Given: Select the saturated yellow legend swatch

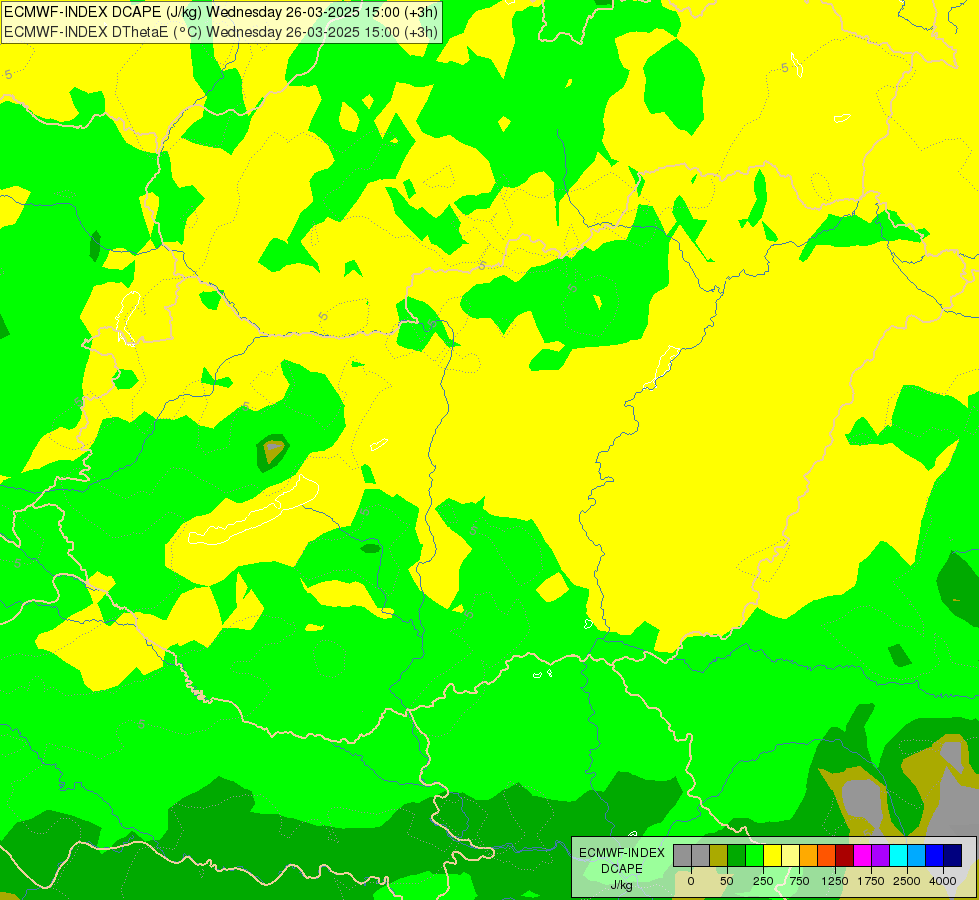Looking at the screenshot, I should click(x=772, y=855).
